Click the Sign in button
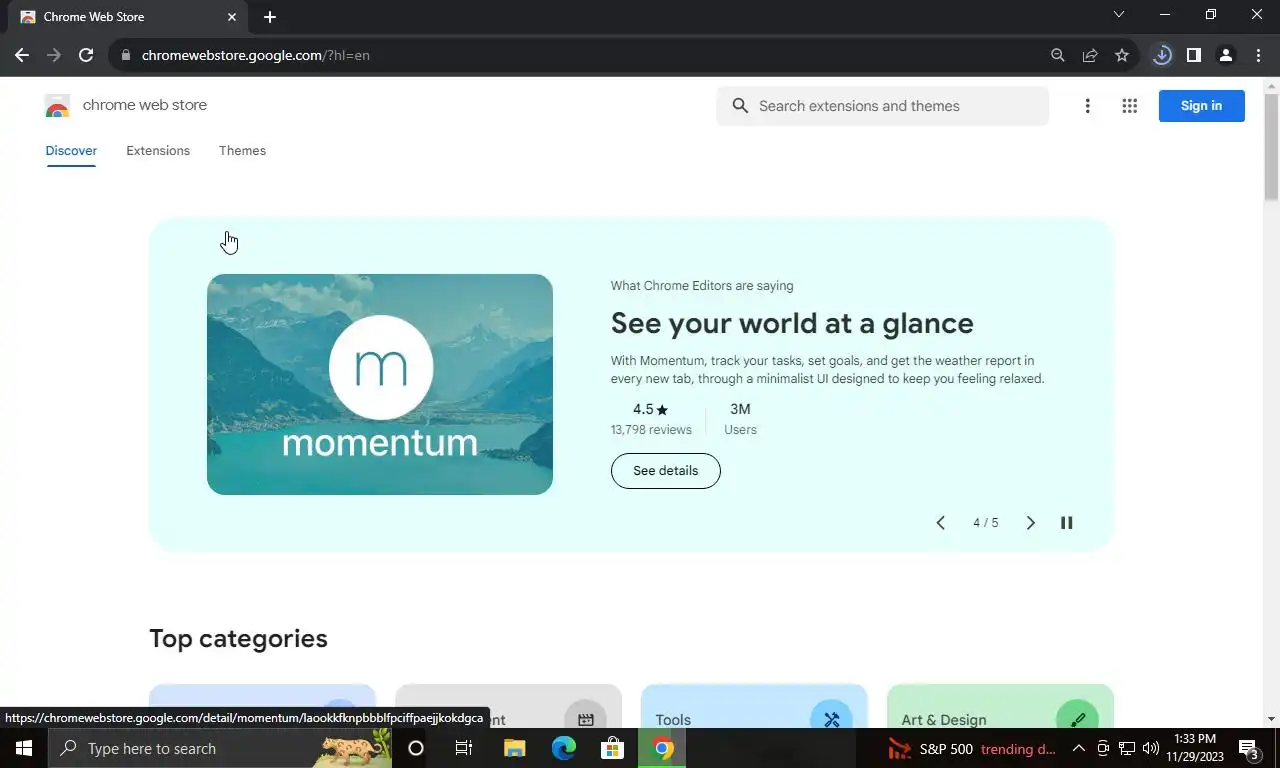 tap(1201, 106)
